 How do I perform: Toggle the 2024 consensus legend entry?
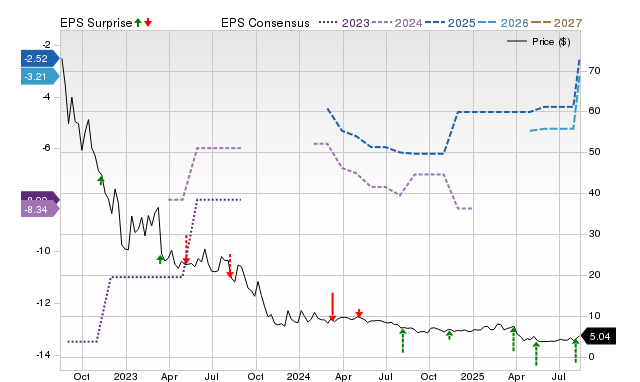click(397, 23)
